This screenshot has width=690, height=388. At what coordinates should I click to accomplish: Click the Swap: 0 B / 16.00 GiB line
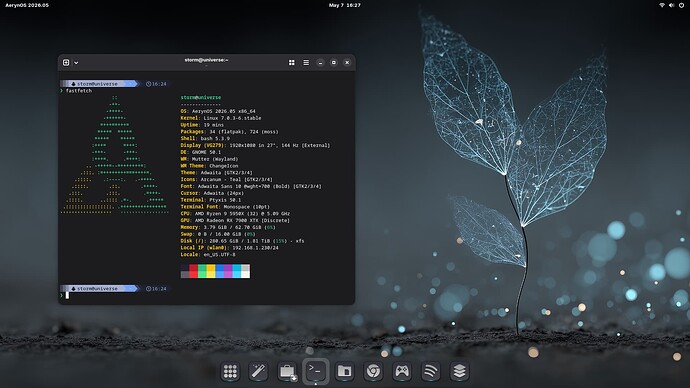218,234
